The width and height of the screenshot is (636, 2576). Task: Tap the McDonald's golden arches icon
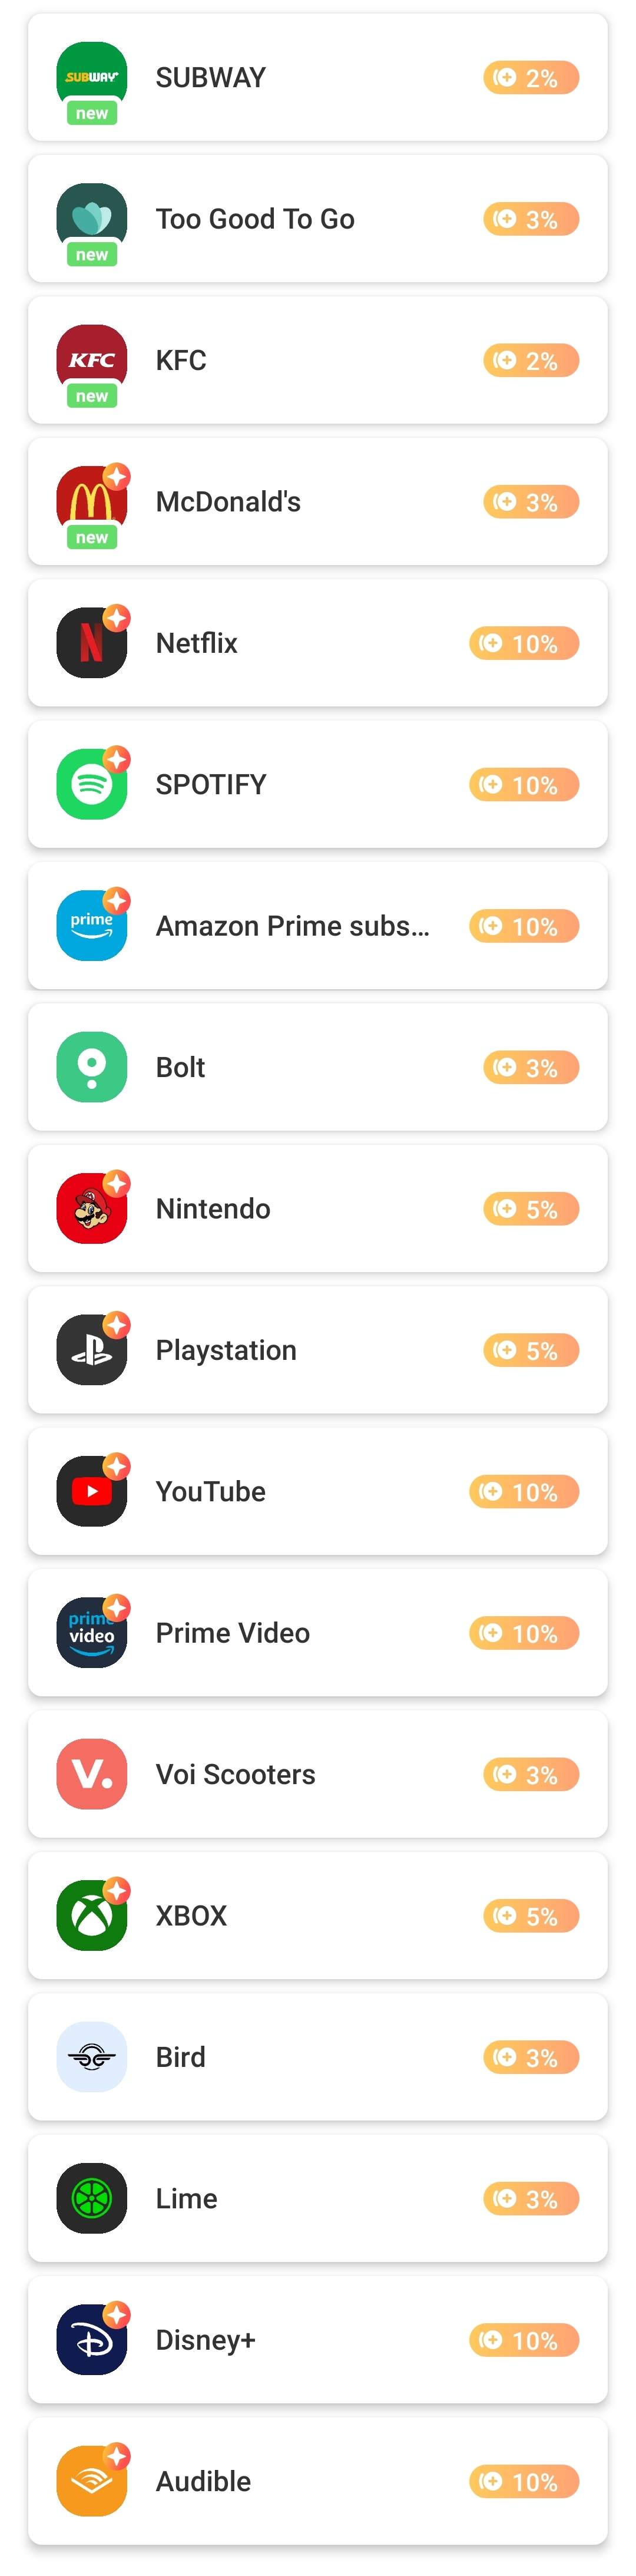[91, 501]
